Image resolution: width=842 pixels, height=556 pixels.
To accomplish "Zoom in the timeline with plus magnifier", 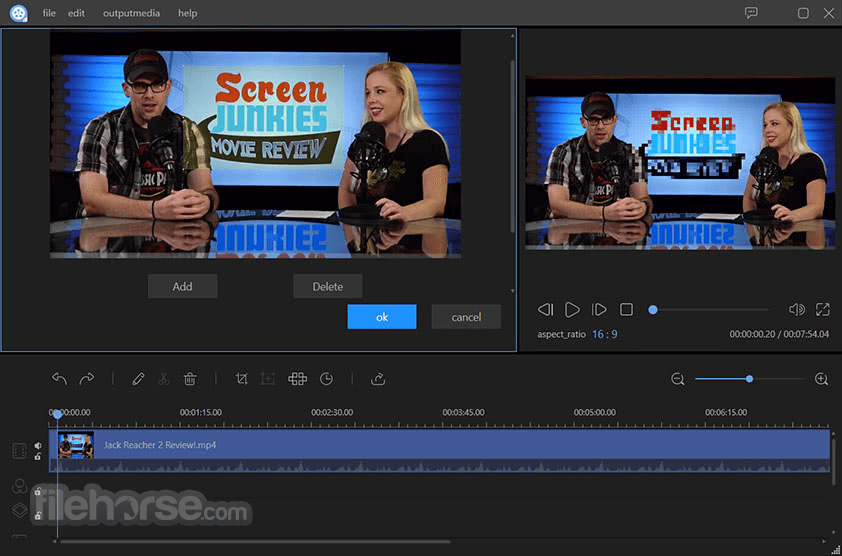I will (x=821, y=379).
